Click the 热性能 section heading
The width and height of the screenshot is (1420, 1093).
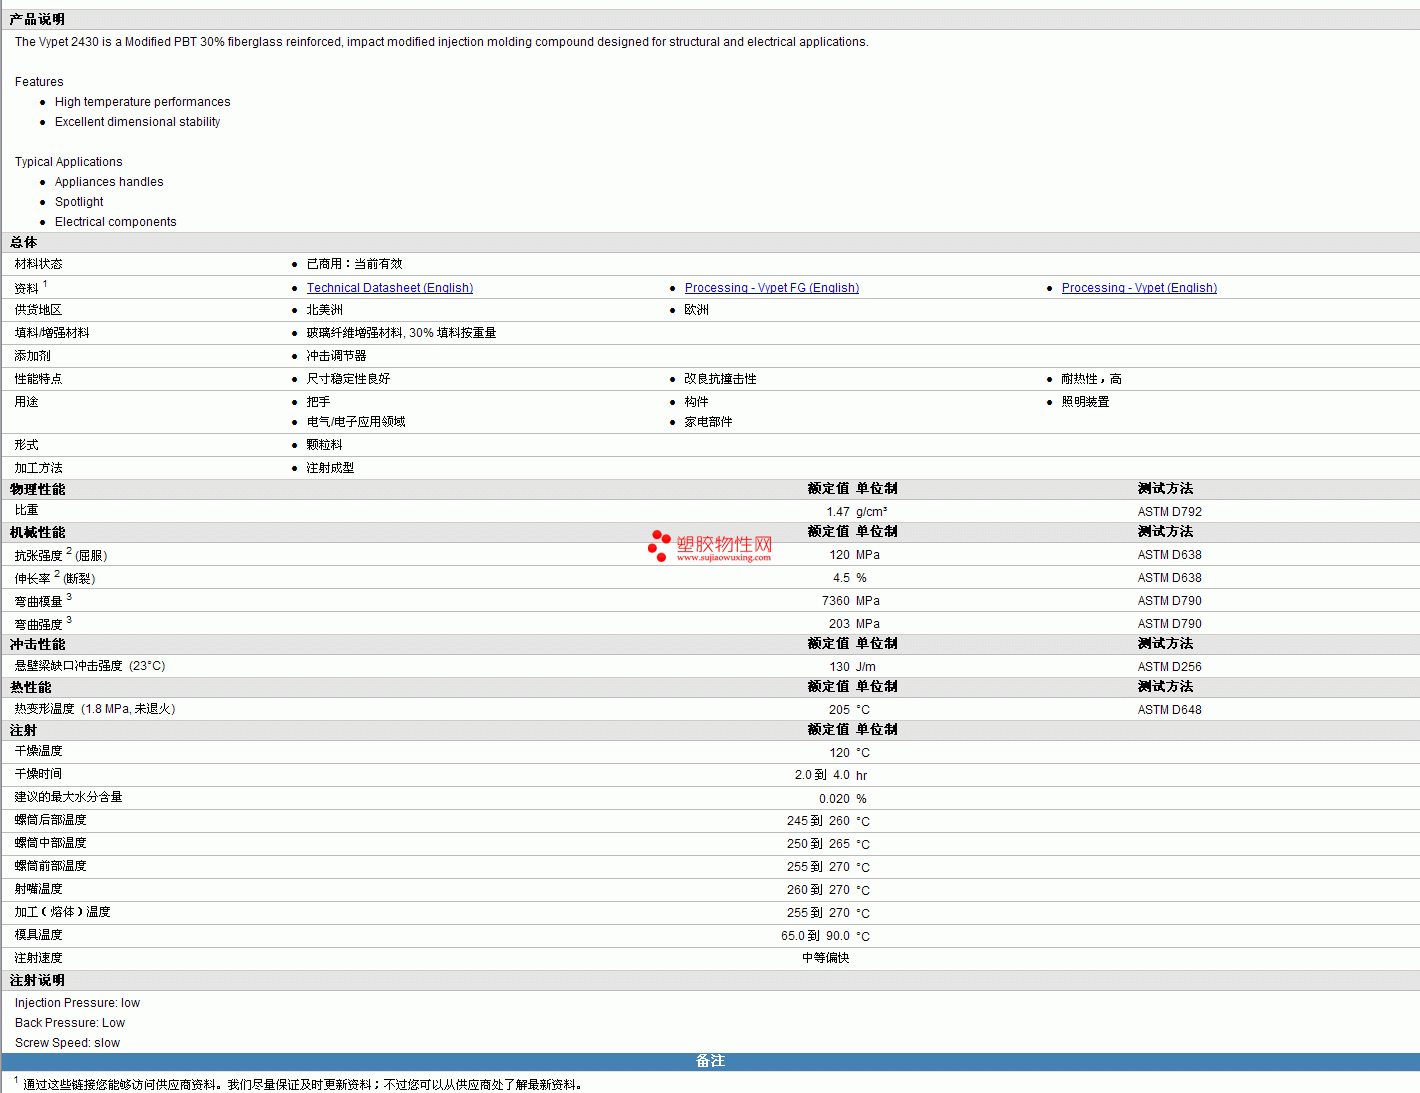click(x=31, y=688)
